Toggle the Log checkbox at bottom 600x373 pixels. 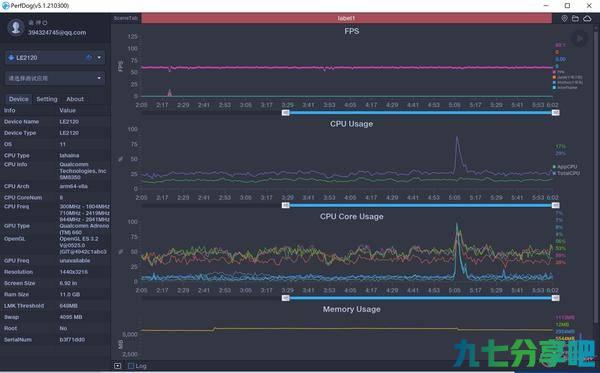pos(131,366)
